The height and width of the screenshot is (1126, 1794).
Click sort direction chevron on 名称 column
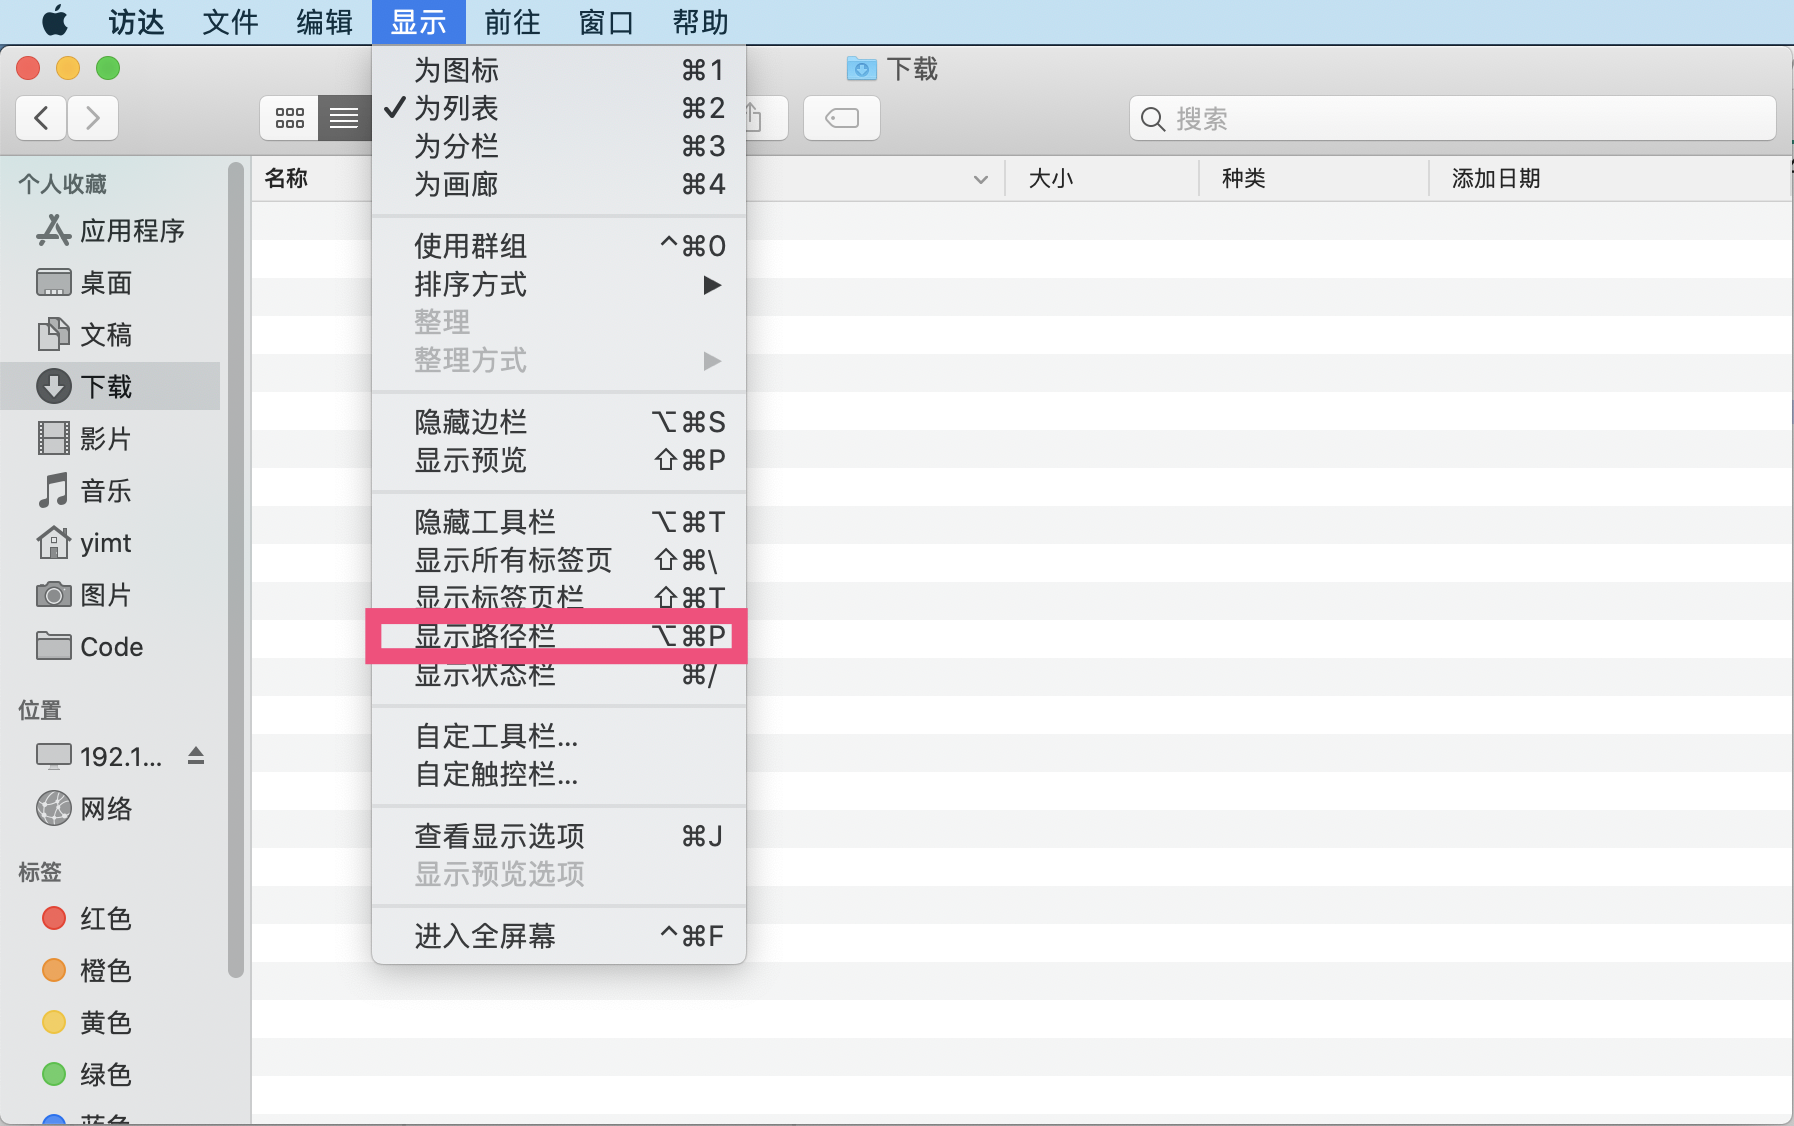pos(981,178)
